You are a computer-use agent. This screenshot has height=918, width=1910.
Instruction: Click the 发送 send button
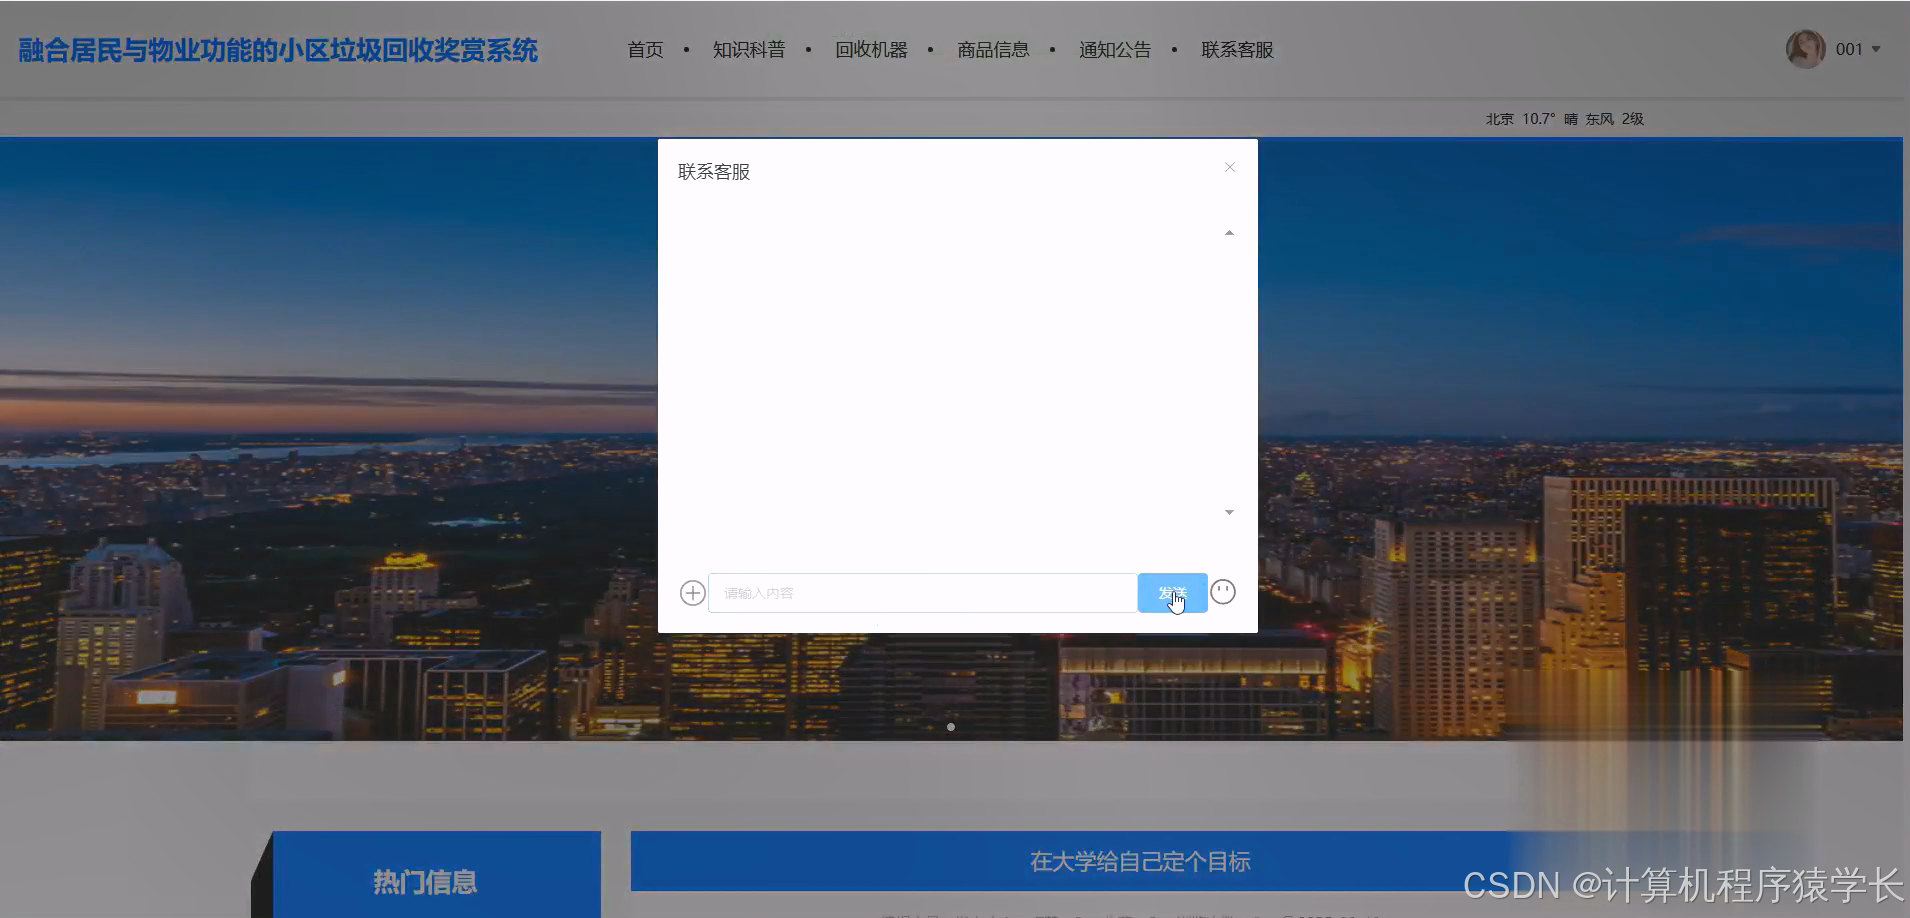(x=1172, y=592)
